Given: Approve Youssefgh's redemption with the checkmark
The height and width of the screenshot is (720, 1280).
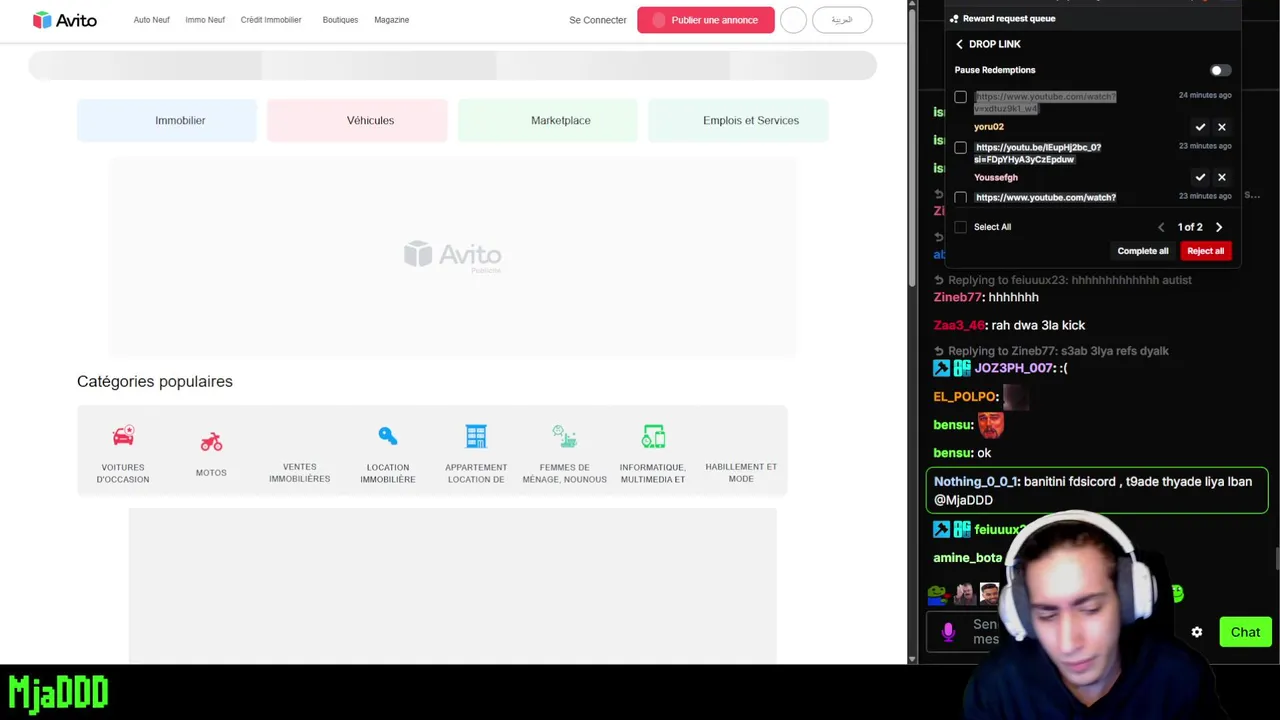Looking at the screenshot, I should (1200, 177).
